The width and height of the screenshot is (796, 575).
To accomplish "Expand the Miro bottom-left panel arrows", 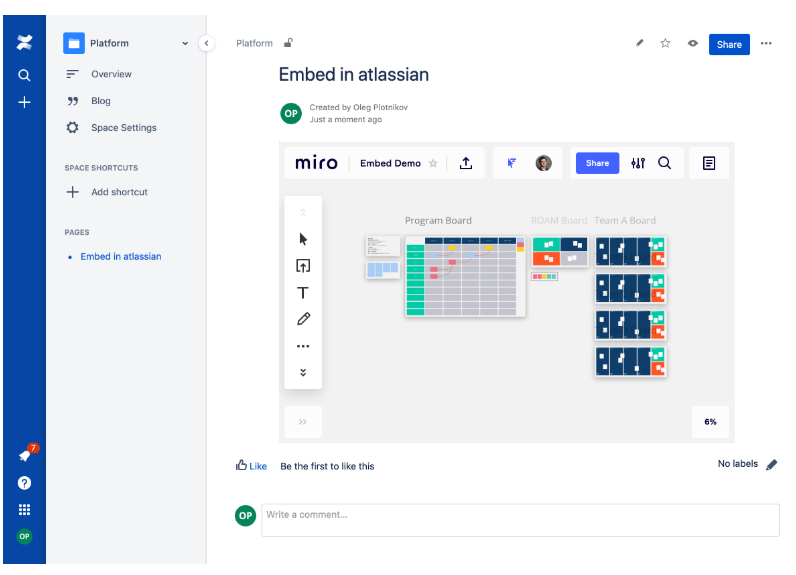I will (x=303, y=422).
